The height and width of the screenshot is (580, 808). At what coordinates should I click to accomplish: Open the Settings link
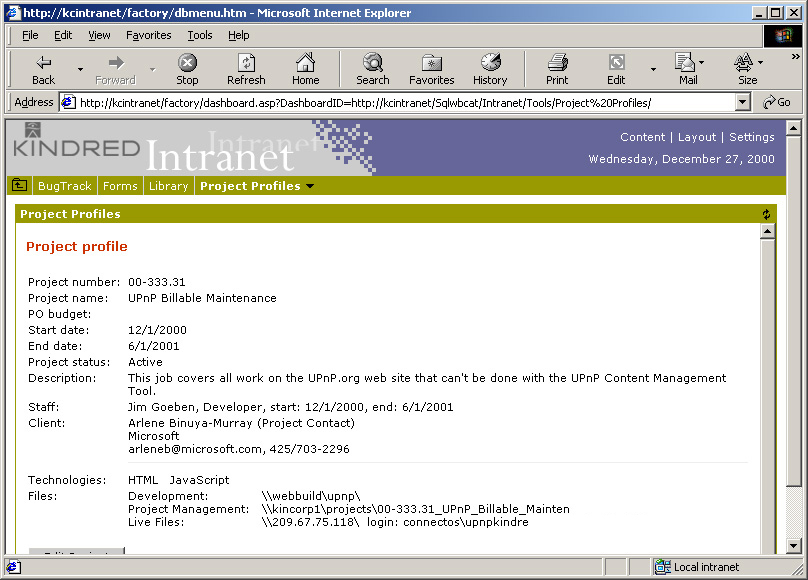click(752, 137)
